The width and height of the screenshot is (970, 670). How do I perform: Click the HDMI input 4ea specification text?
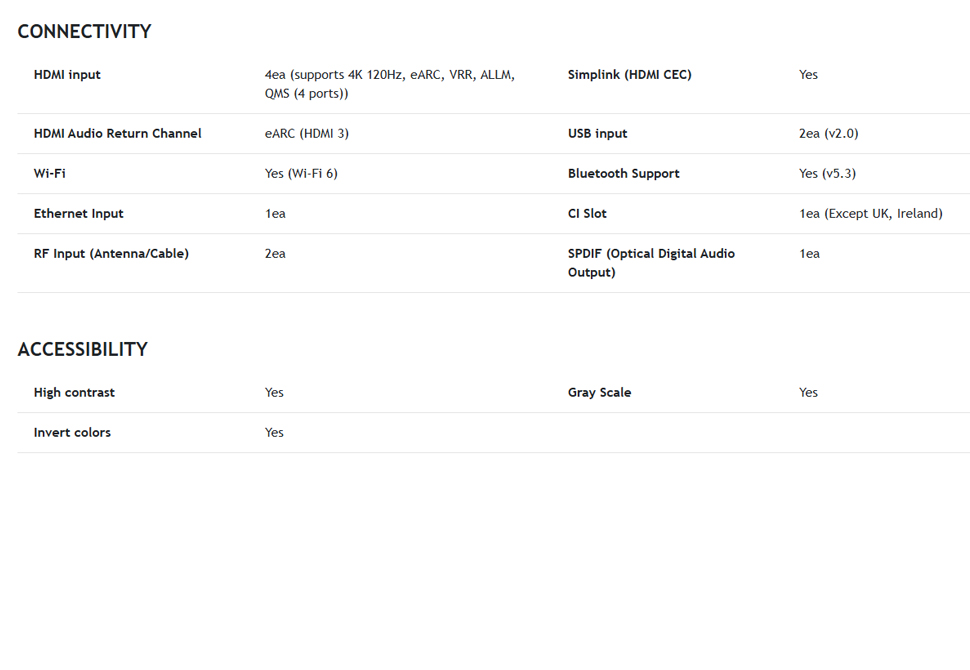[390, 84]
